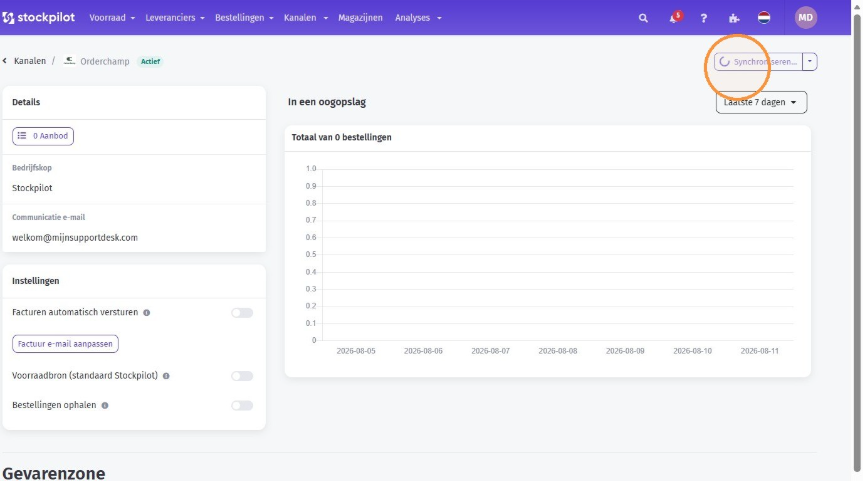Change language via the Dutch flag
Viewport: 864px width, 481px height.
764,18
